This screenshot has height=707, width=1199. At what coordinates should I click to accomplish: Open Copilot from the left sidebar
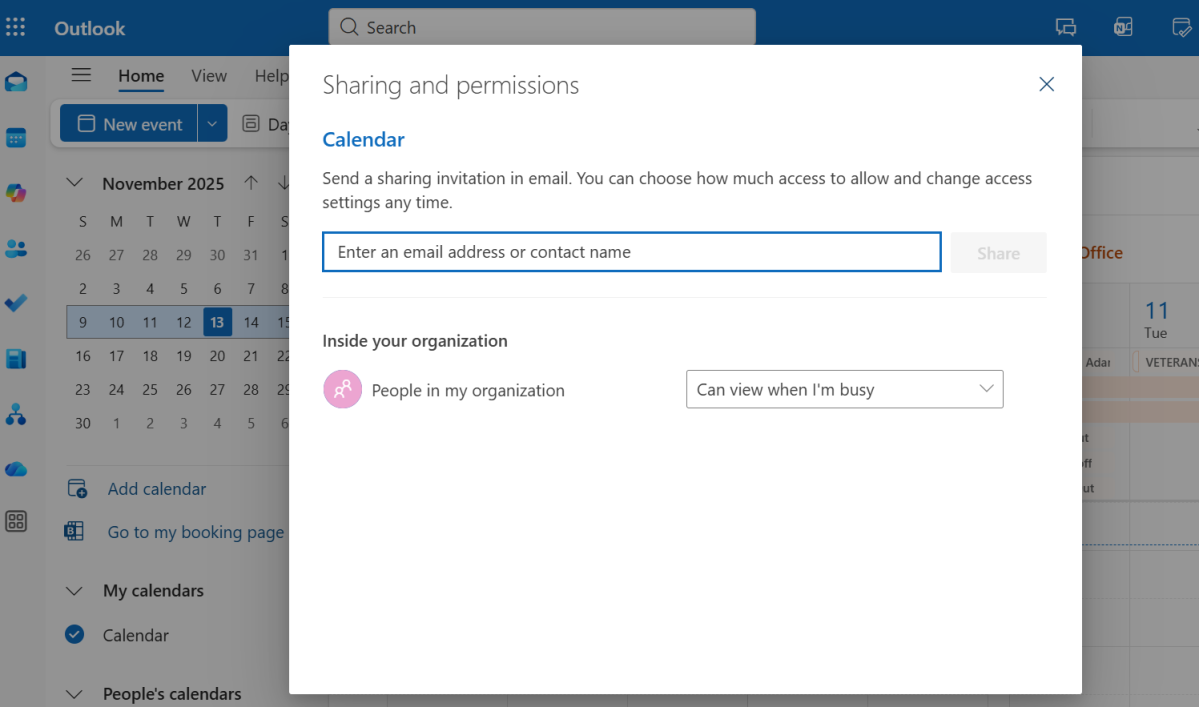tap(16, 193)
